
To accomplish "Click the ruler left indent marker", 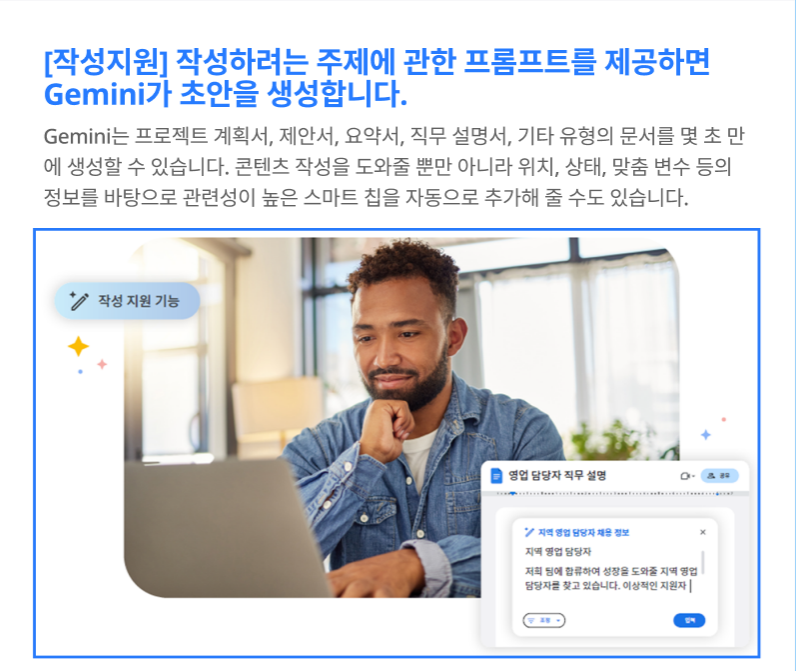I will [513, 493].
